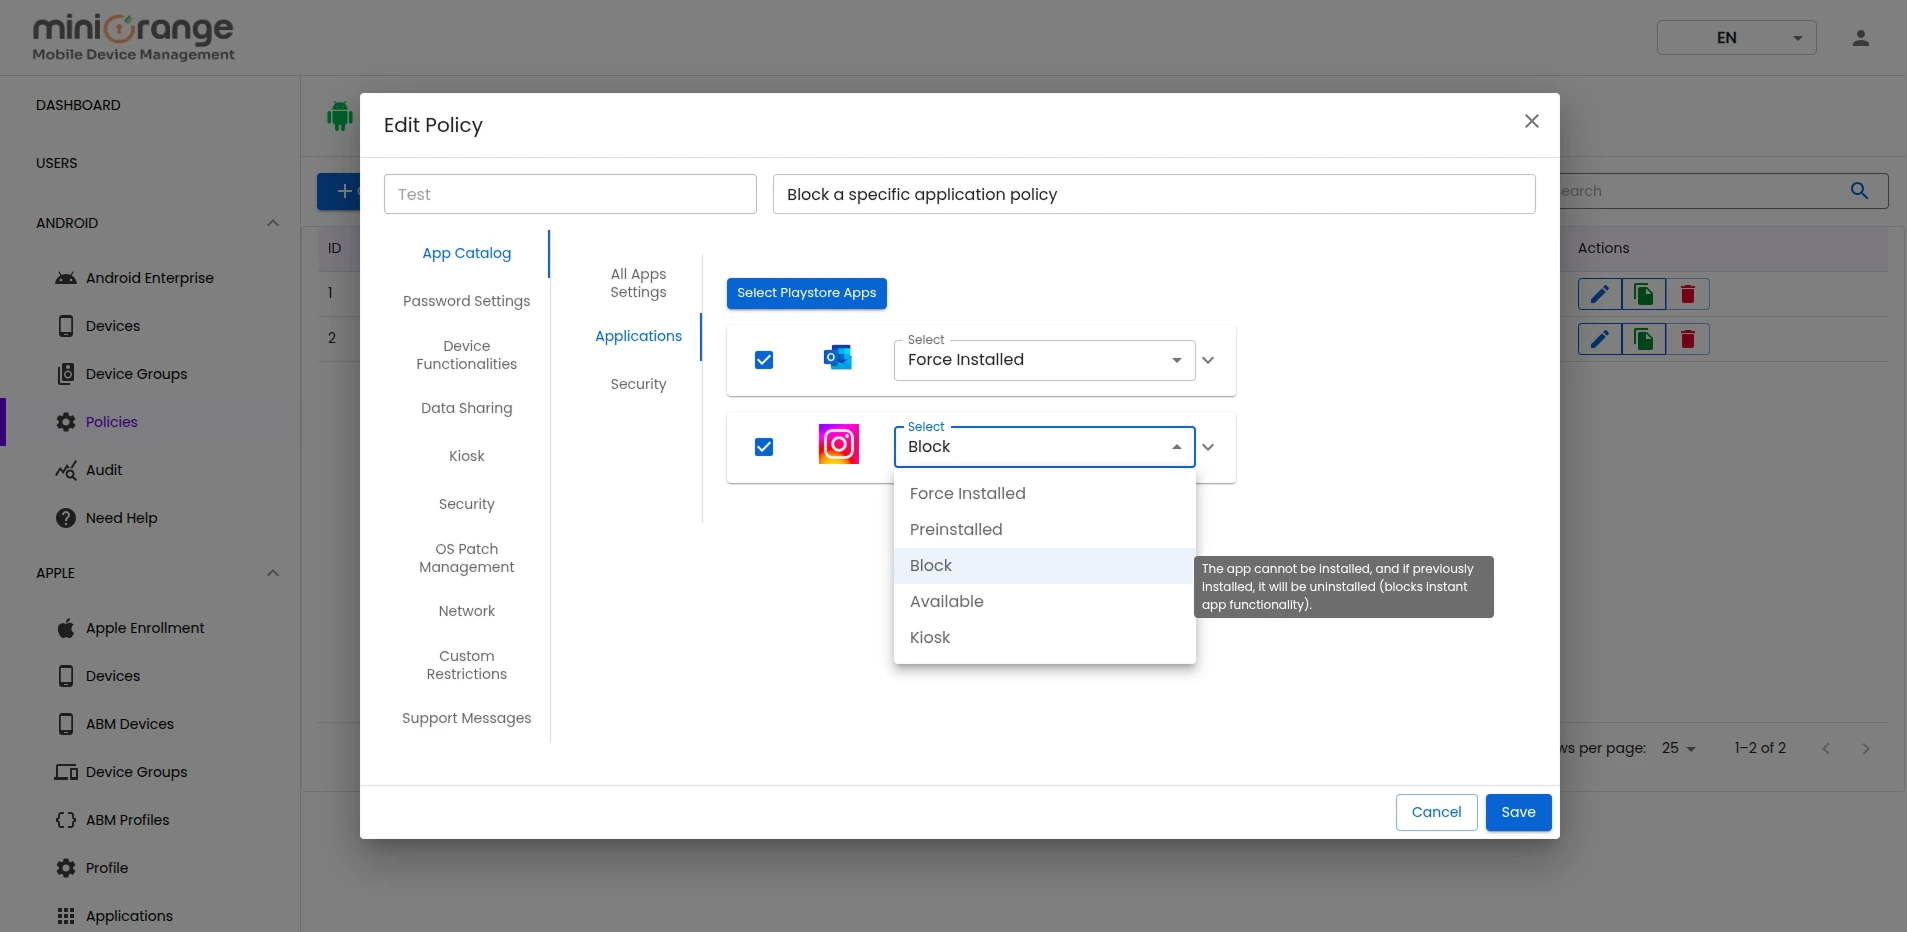Open the Policies section in sidebar

(113, 421)
